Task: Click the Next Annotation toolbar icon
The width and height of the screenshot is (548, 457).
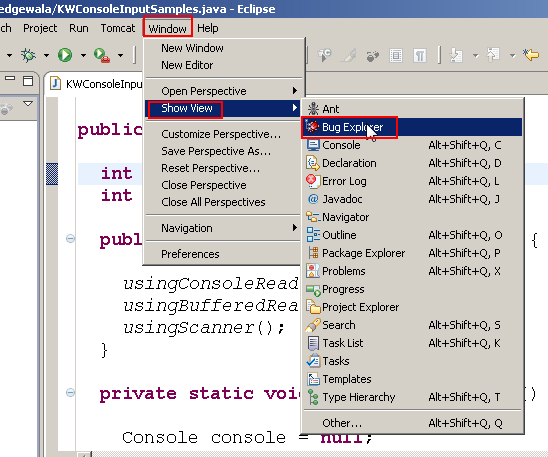Action: tap(456, 55)
